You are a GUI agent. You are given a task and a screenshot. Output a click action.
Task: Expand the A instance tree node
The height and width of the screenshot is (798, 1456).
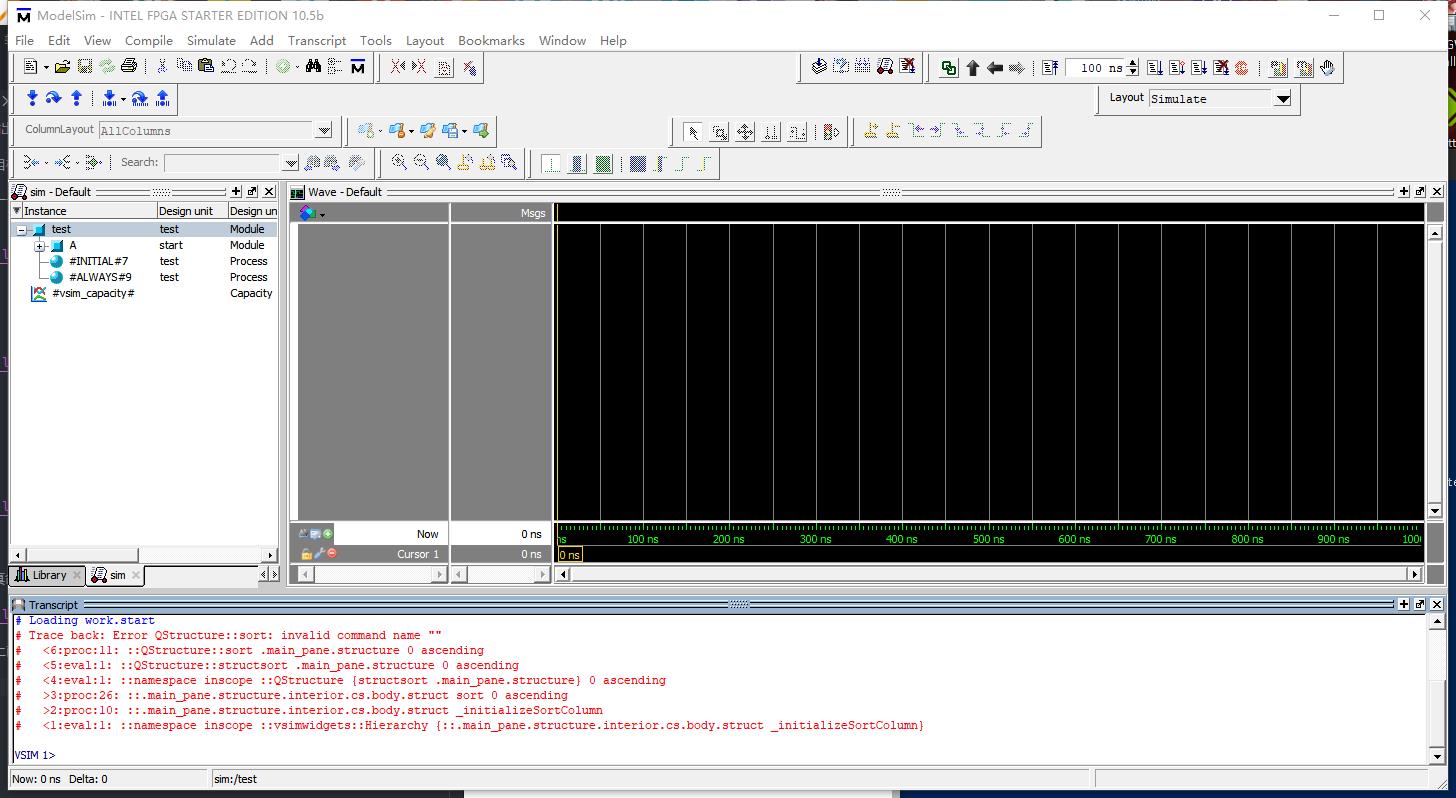click(40, 246)
